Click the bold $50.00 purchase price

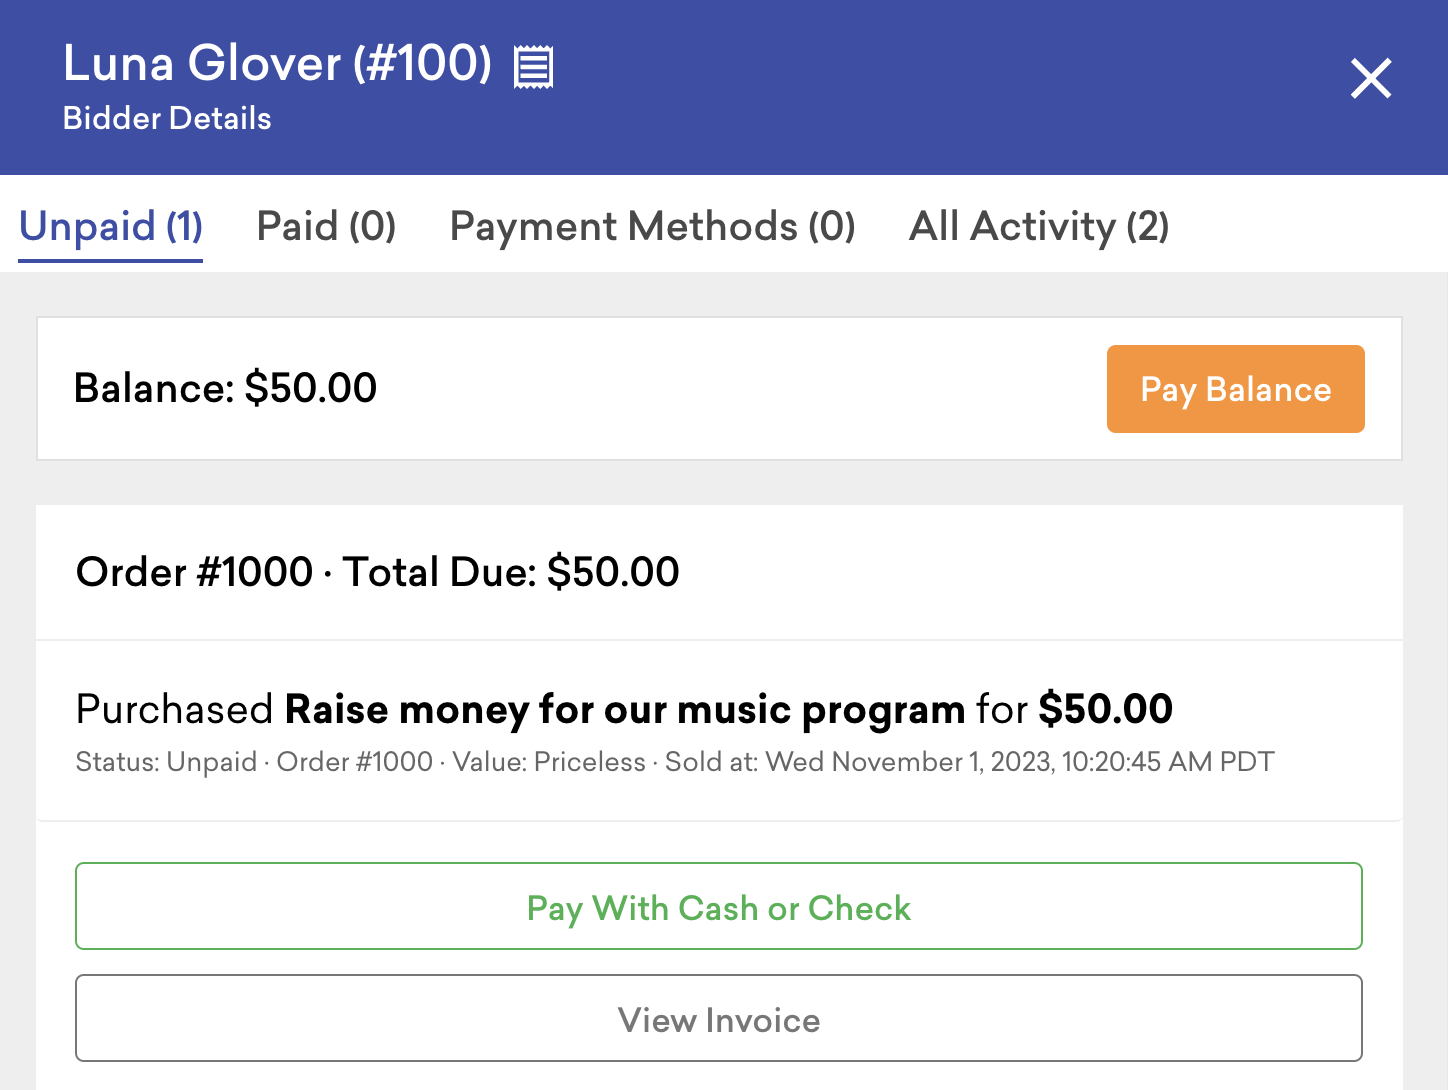tap(1105, 709)
